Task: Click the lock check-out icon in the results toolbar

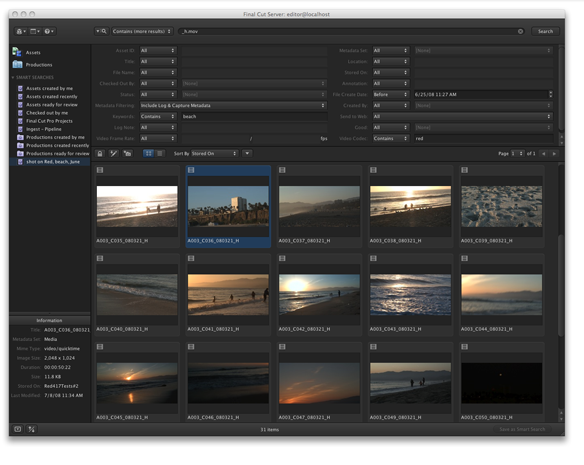Action: click(100, 154)
